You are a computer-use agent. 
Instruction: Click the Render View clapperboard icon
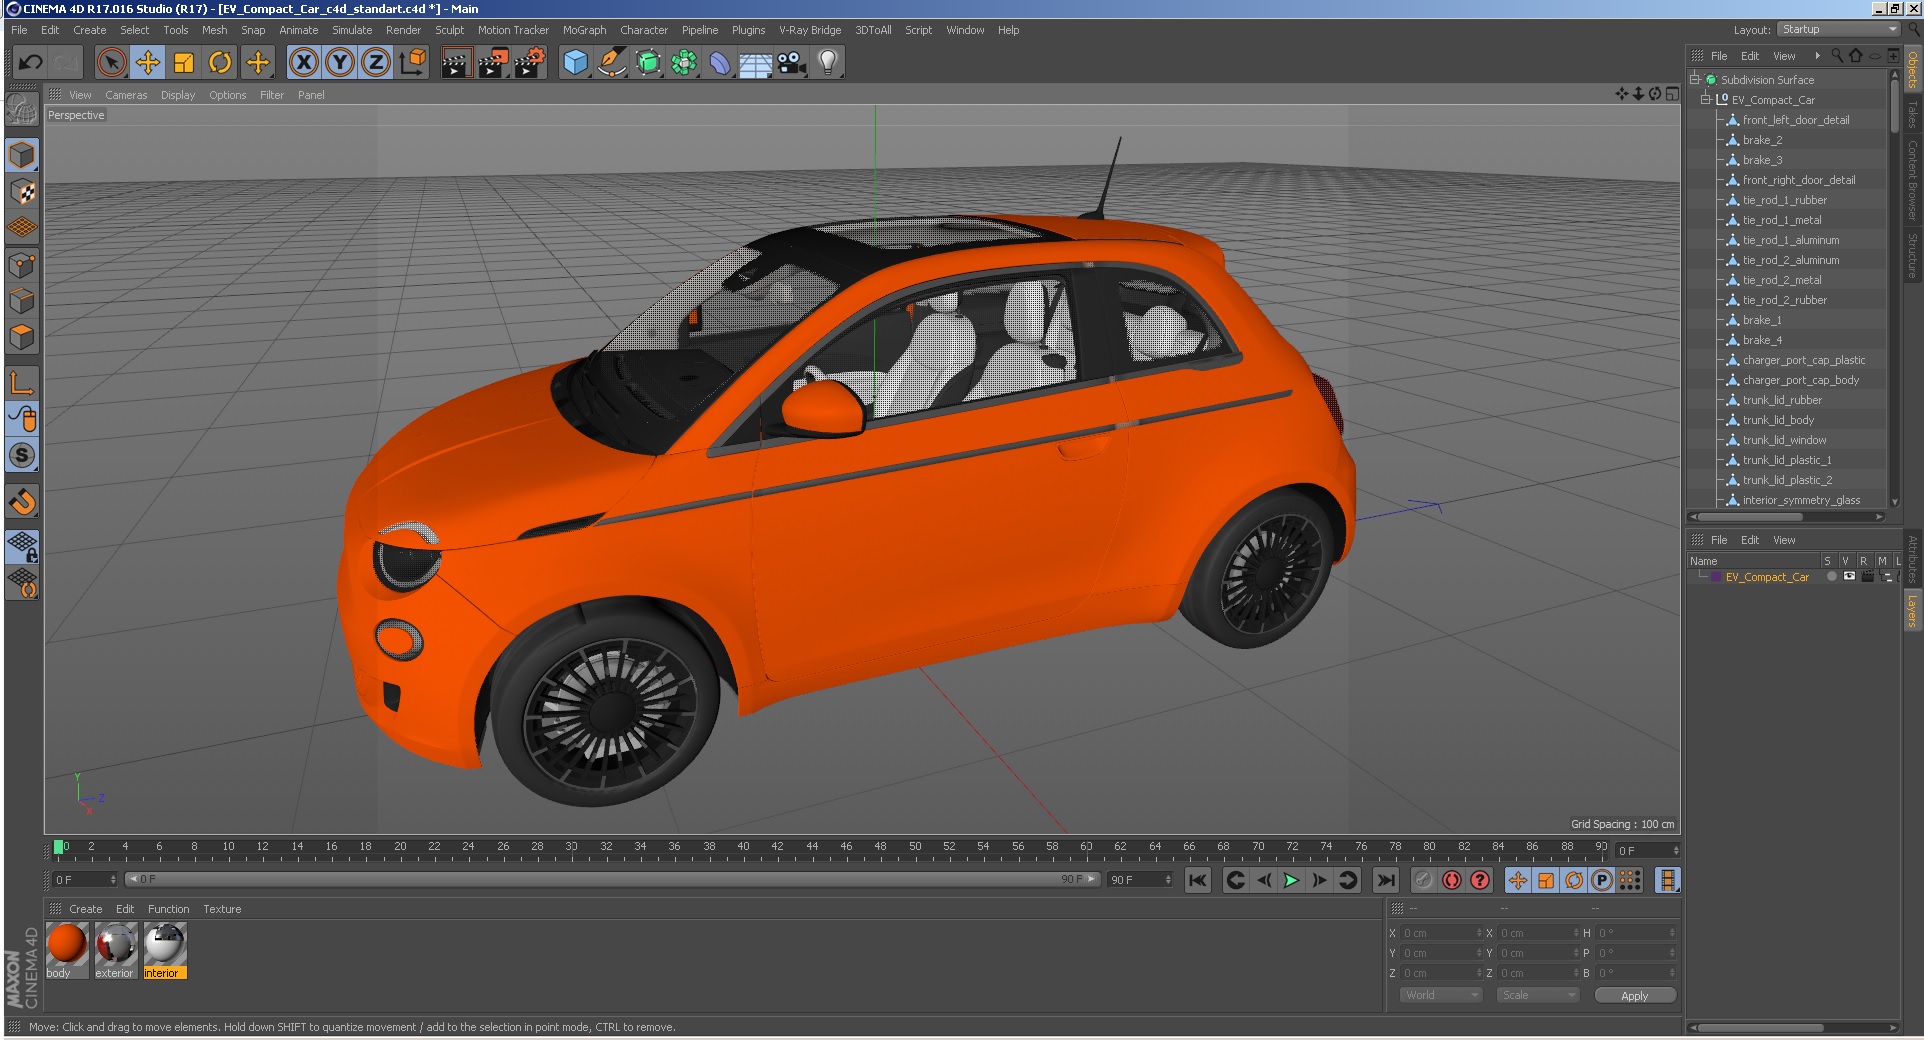tap(456, 63)
